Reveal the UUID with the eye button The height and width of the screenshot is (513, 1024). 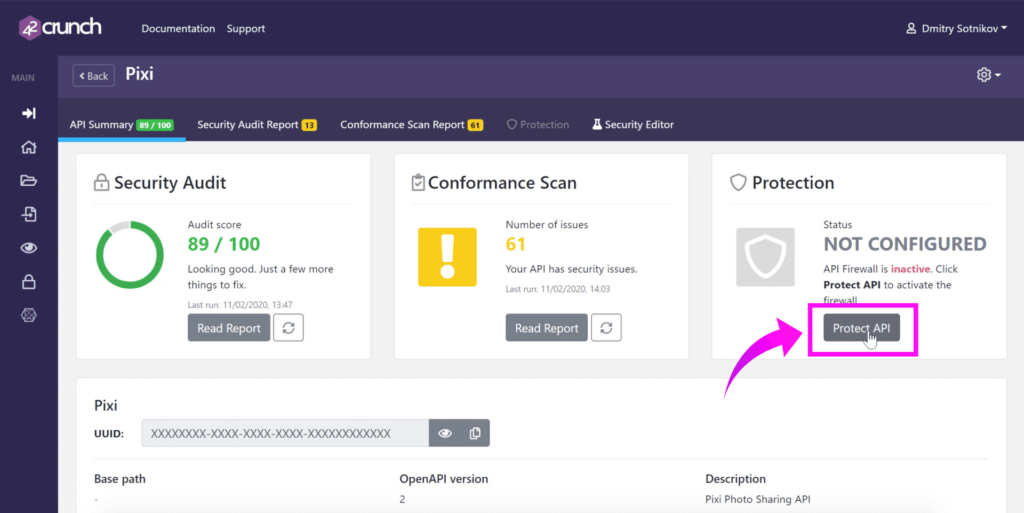point(445,433)
